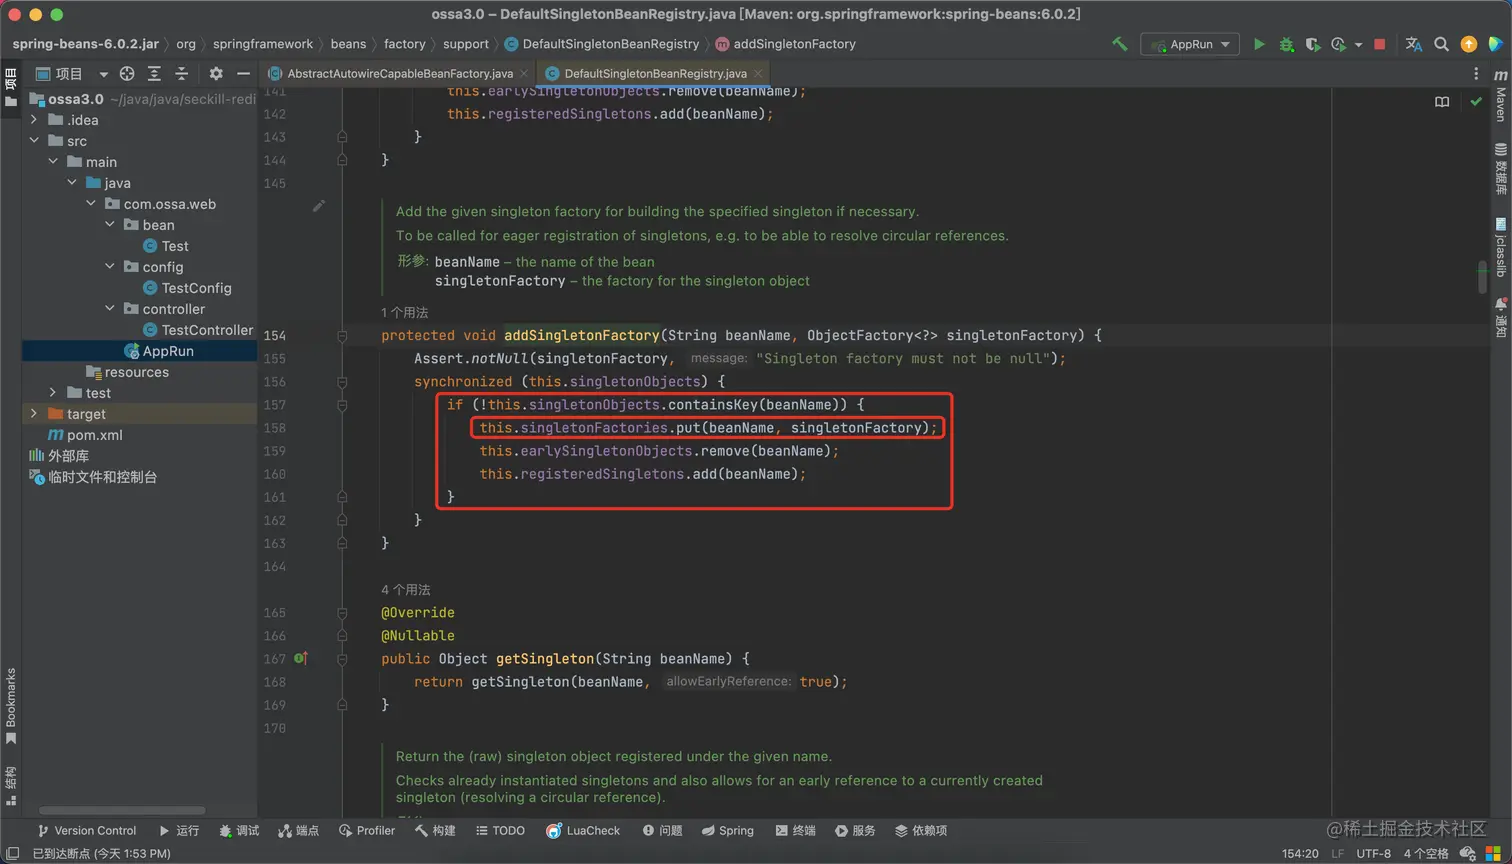1512x864 pixels.
Task: Start debugging with the bug icon
Action: pyautogui.click(x=1286, y=44)
